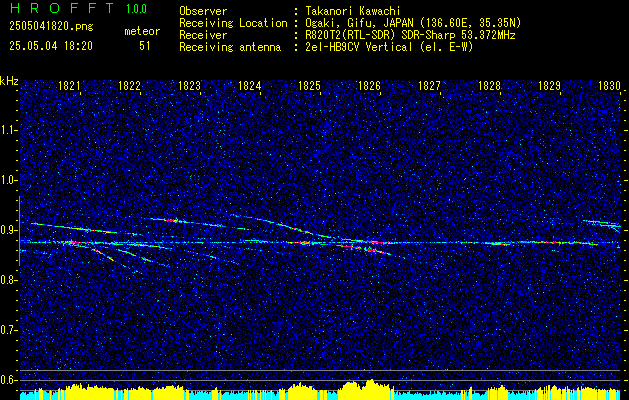629x400 pixels.
Task: Click the 1.1 kHz axis label
Action: pos(9,130)
